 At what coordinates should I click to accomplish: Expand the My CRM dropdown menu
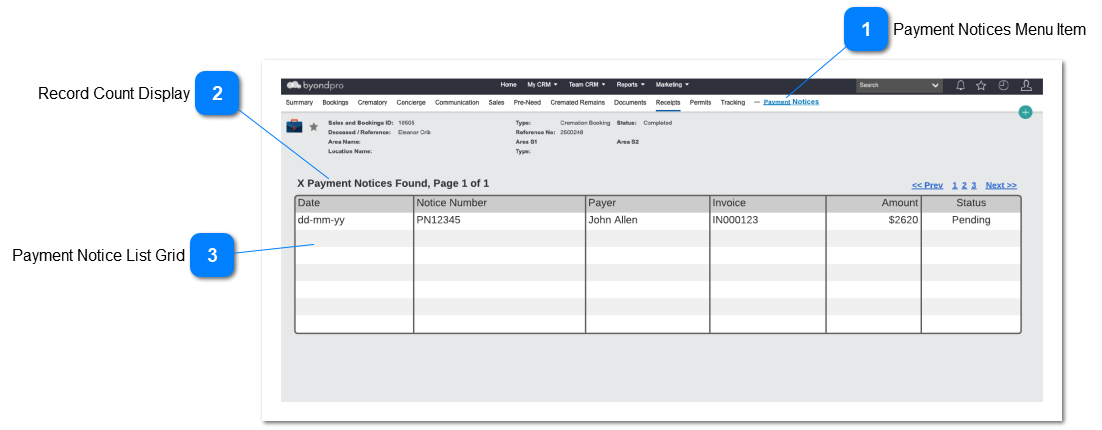pyautogui.click(x=542, y=85)
